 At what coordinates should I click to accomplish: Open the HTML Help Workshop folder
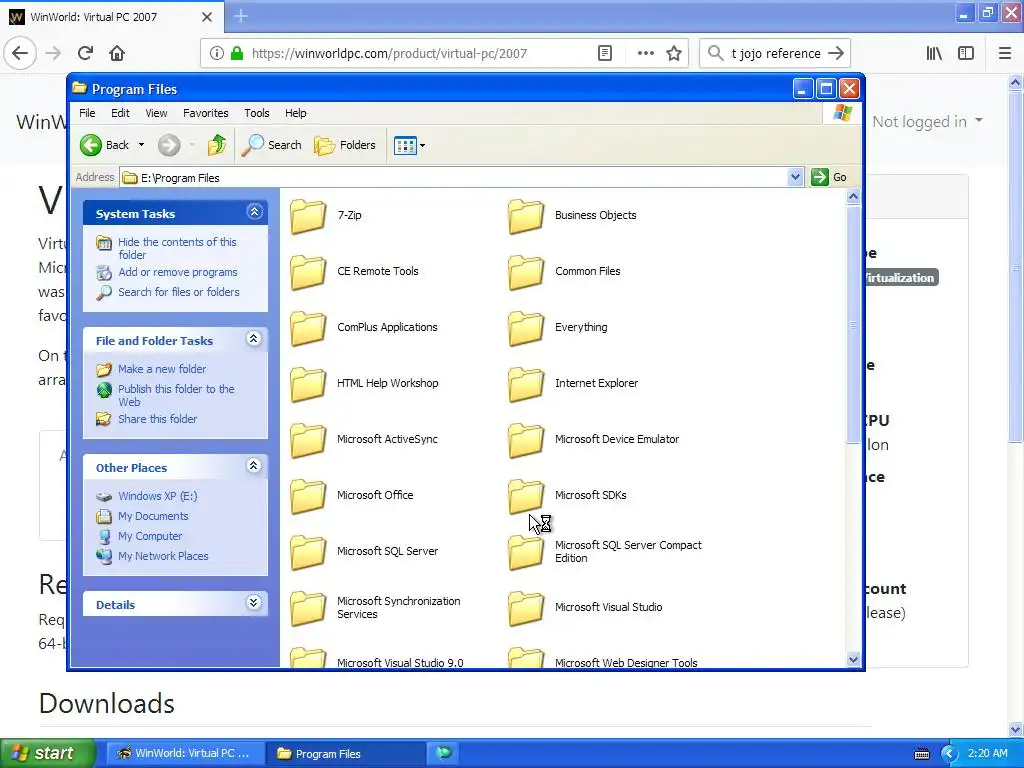pos(364,384)
